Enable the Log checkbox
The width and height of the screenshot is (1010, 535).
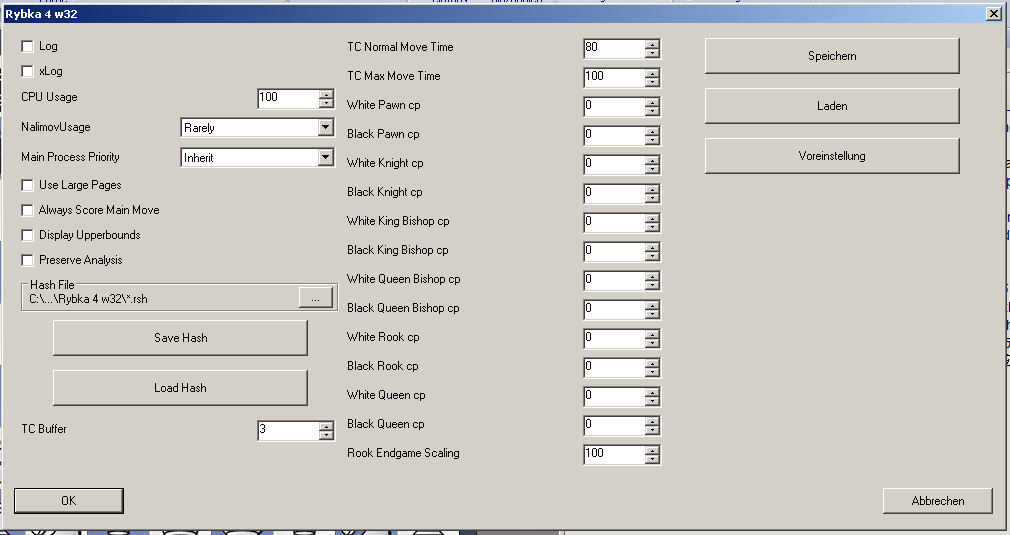(27, 46)
